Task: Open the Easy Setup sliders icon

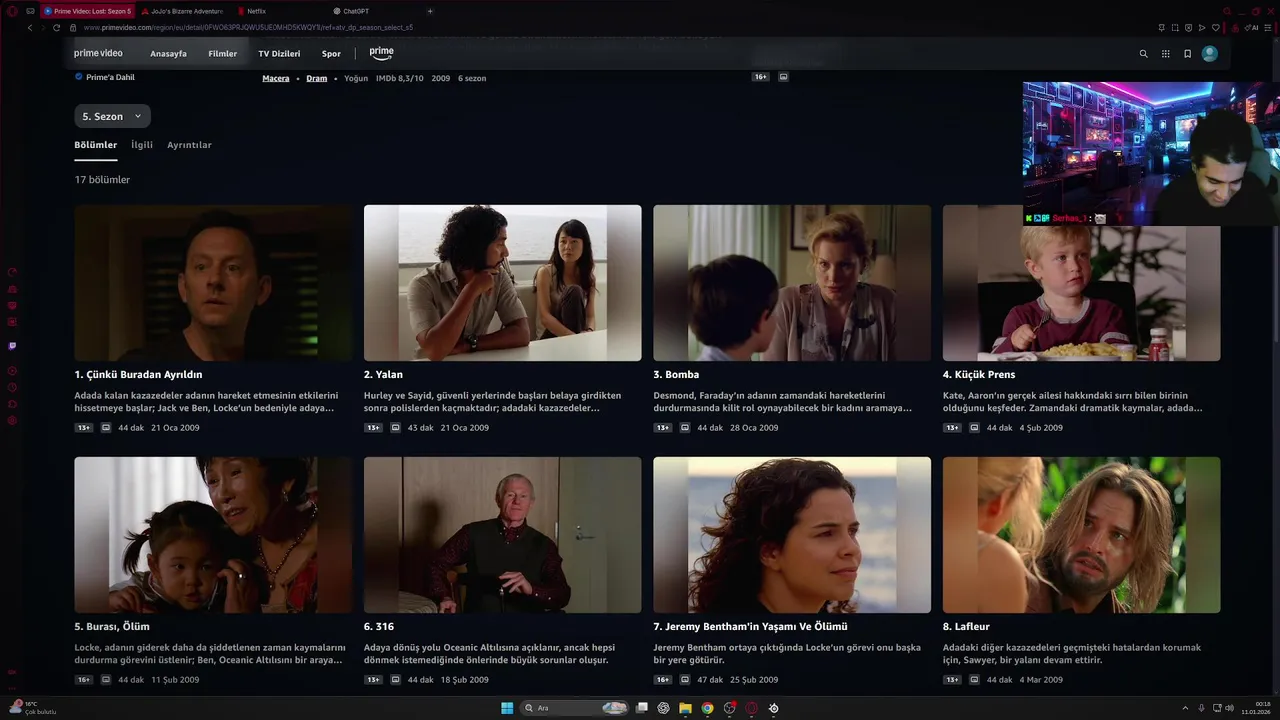Action: (1269, 27)
